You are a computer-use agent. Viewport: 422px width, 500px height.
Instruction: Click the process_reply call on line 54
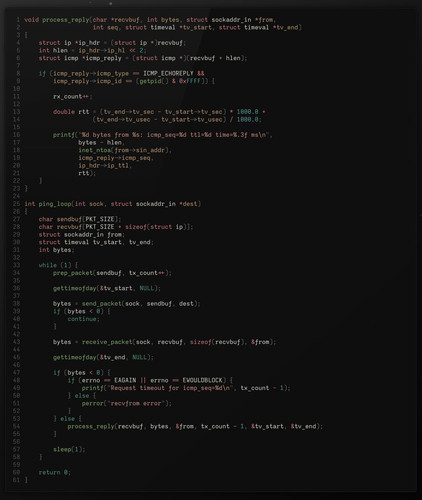pos(194,426)
